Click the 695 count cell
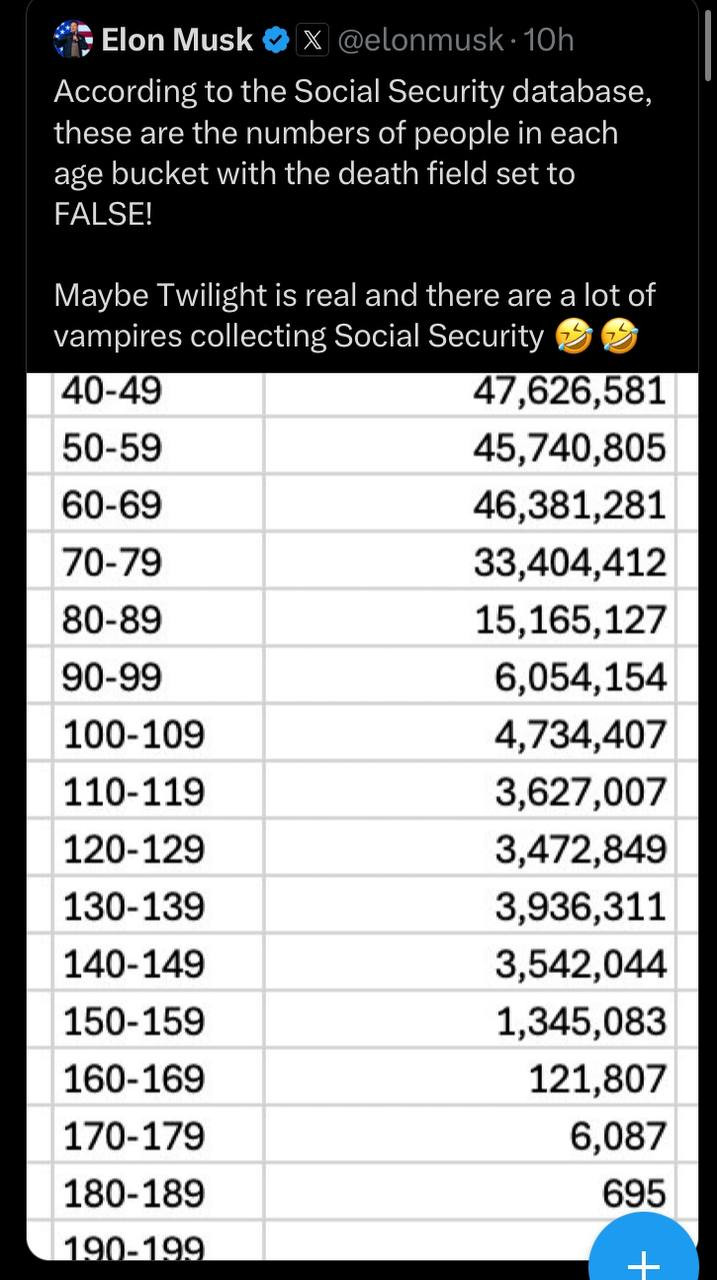The height and width of the screenshot is (1280, 717). pos(634,1193)
